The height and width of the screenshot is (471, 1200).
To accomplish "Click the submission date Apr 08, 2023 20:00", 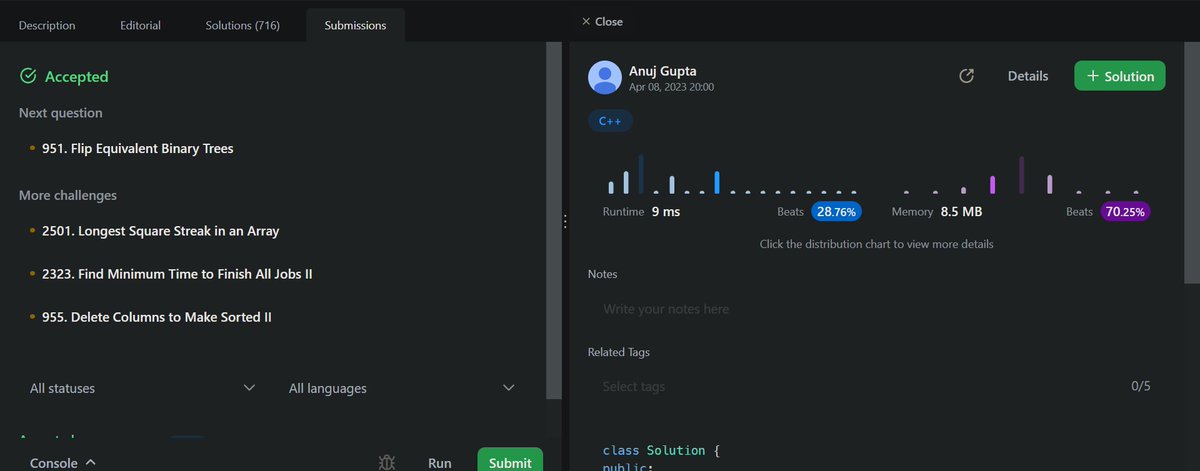I will [x=671, y=87].
